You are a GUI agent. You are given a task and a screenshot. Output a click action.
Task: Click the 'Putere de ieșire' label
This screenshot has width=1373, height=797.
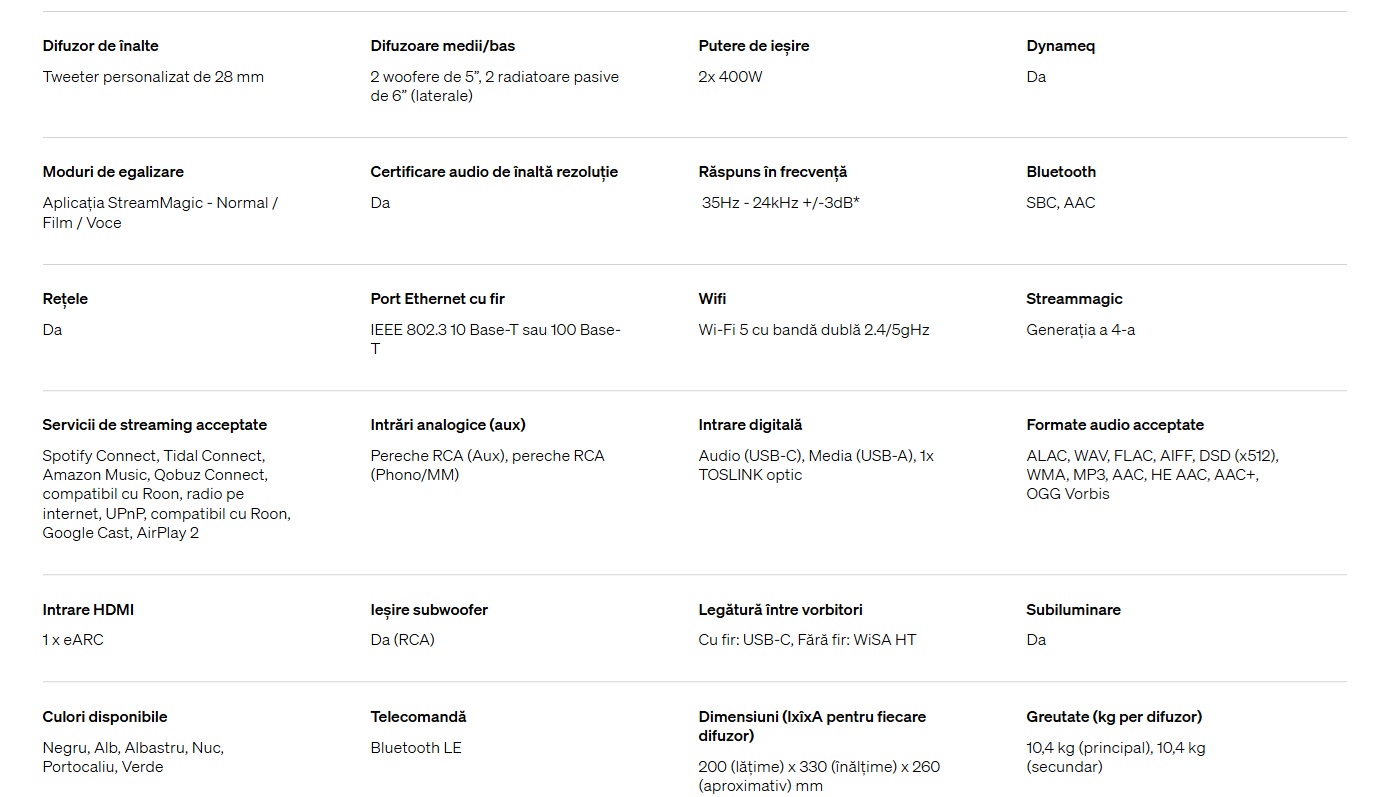point(753,46)
